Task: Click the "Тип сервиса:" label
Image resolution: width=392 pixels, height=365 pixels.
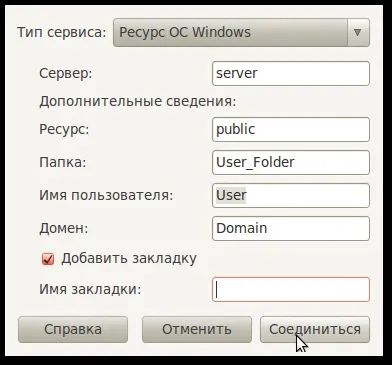Action: click(x=62, y=33)
